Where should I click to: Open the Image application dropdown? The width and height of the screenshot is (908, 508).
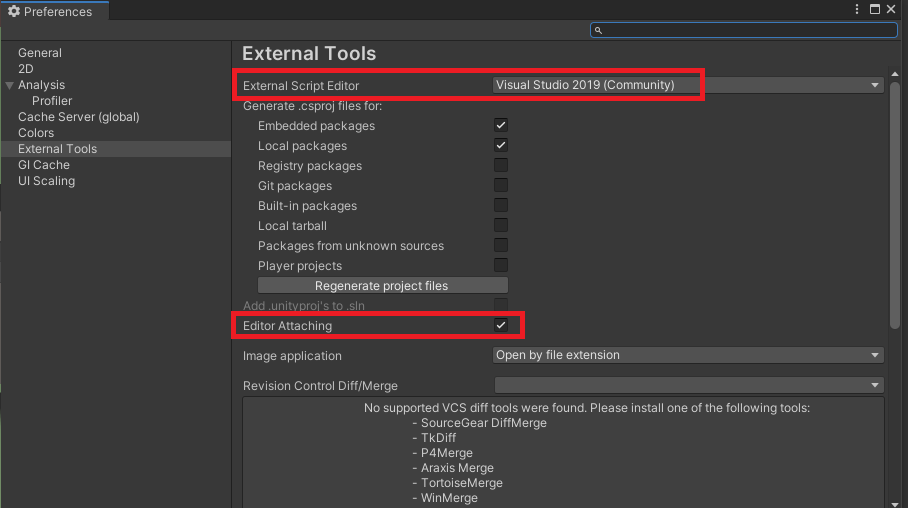tap(688, 355)
